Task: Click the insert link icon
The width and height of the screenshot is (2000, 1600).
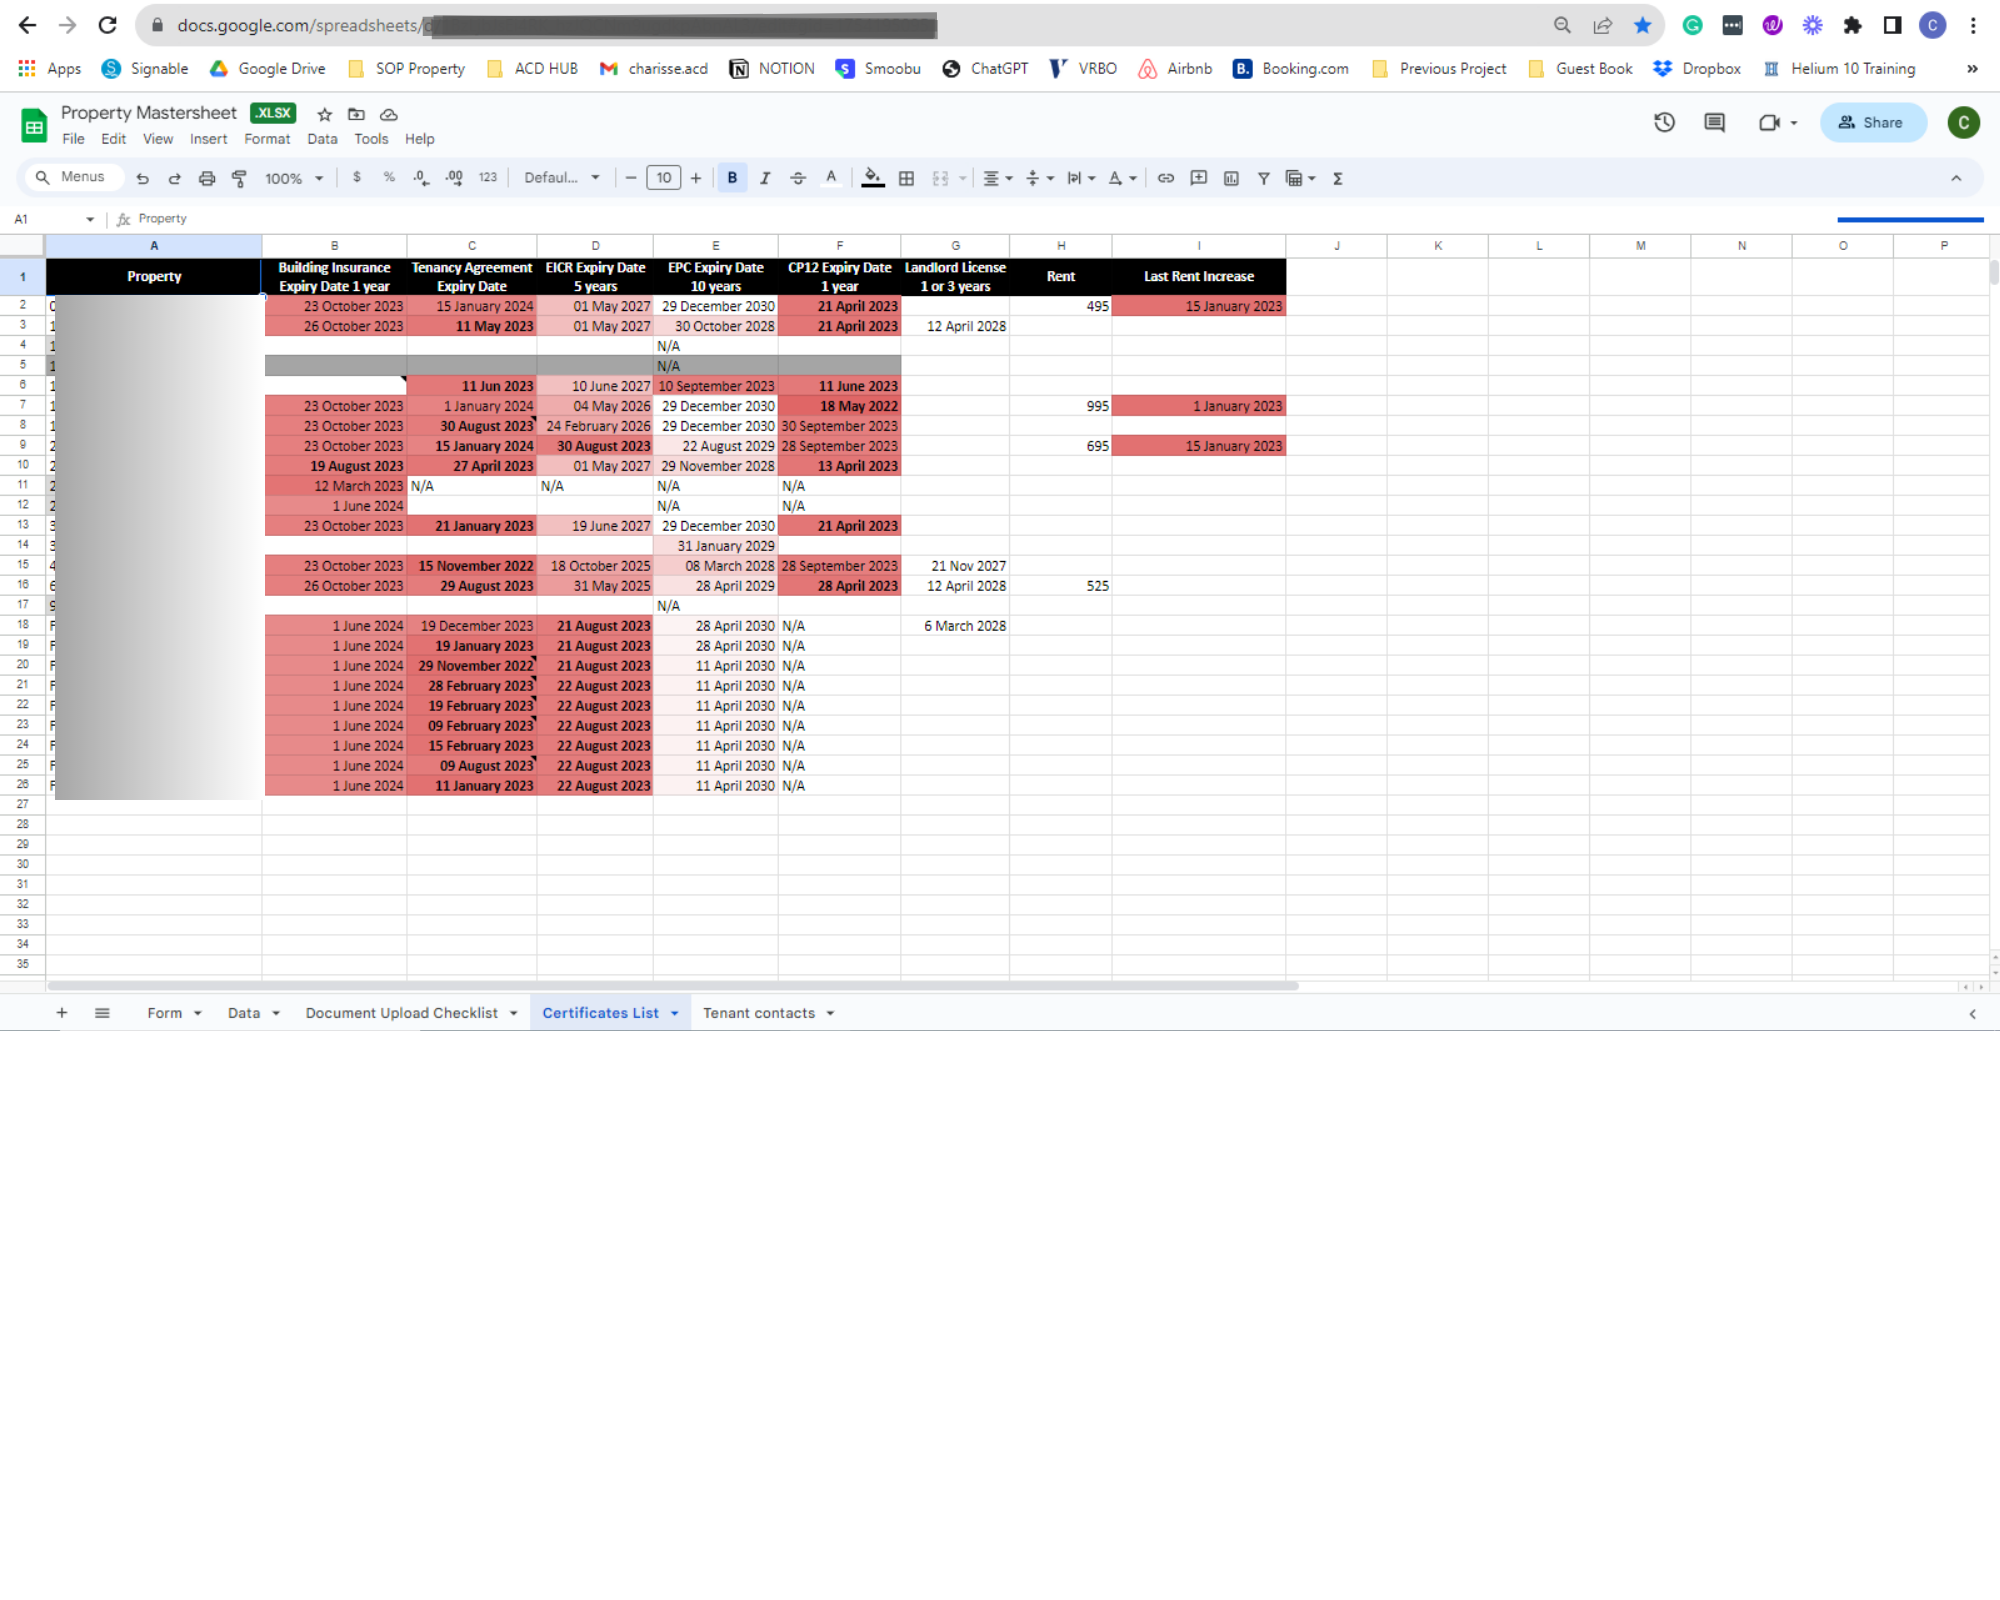Action: point(1166,178)
